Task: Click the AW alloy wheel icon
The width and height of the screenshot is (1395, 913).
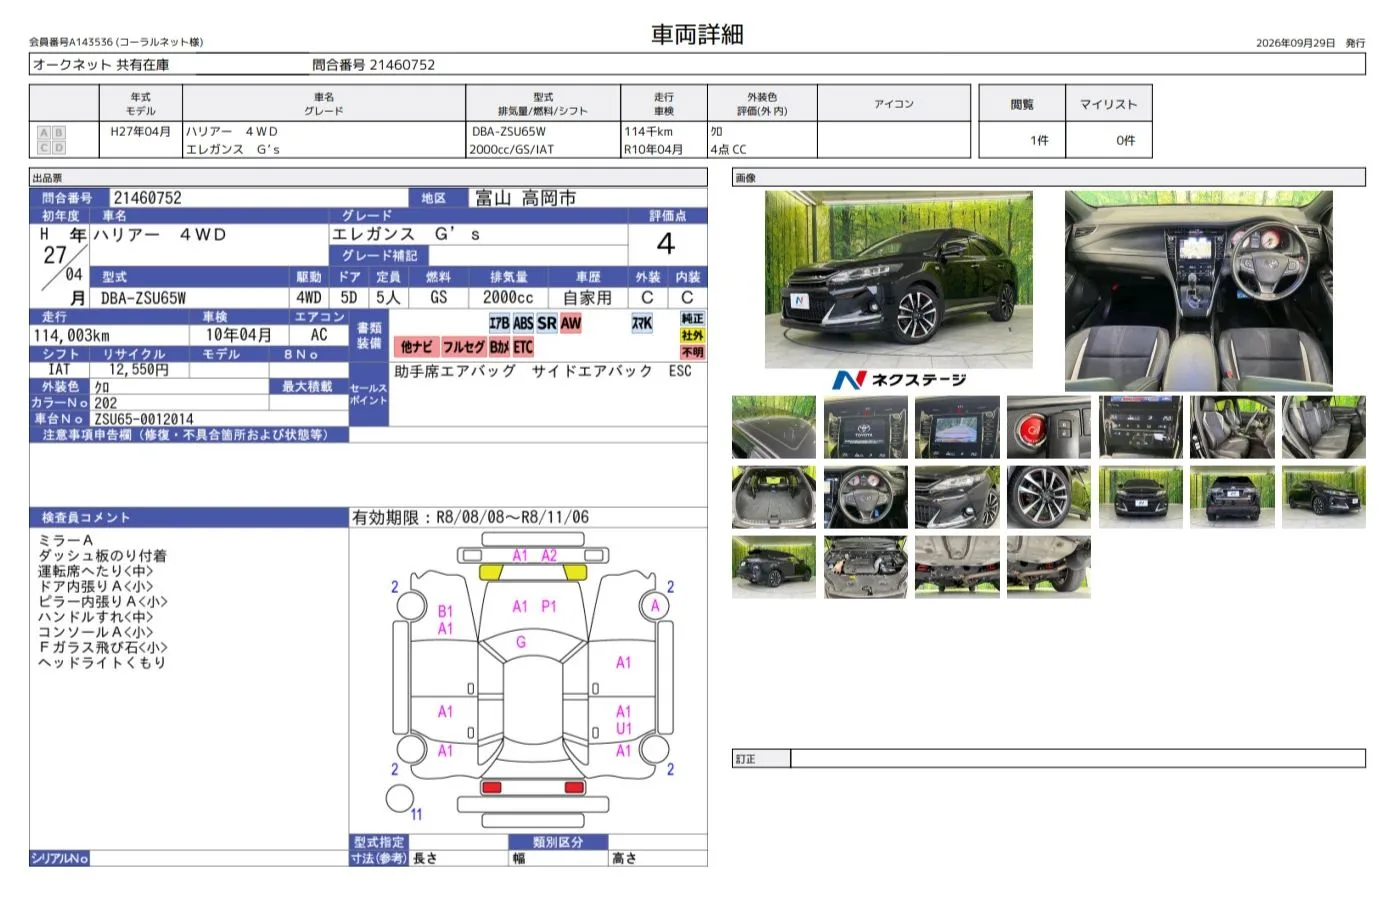Action: coord(570,323)
